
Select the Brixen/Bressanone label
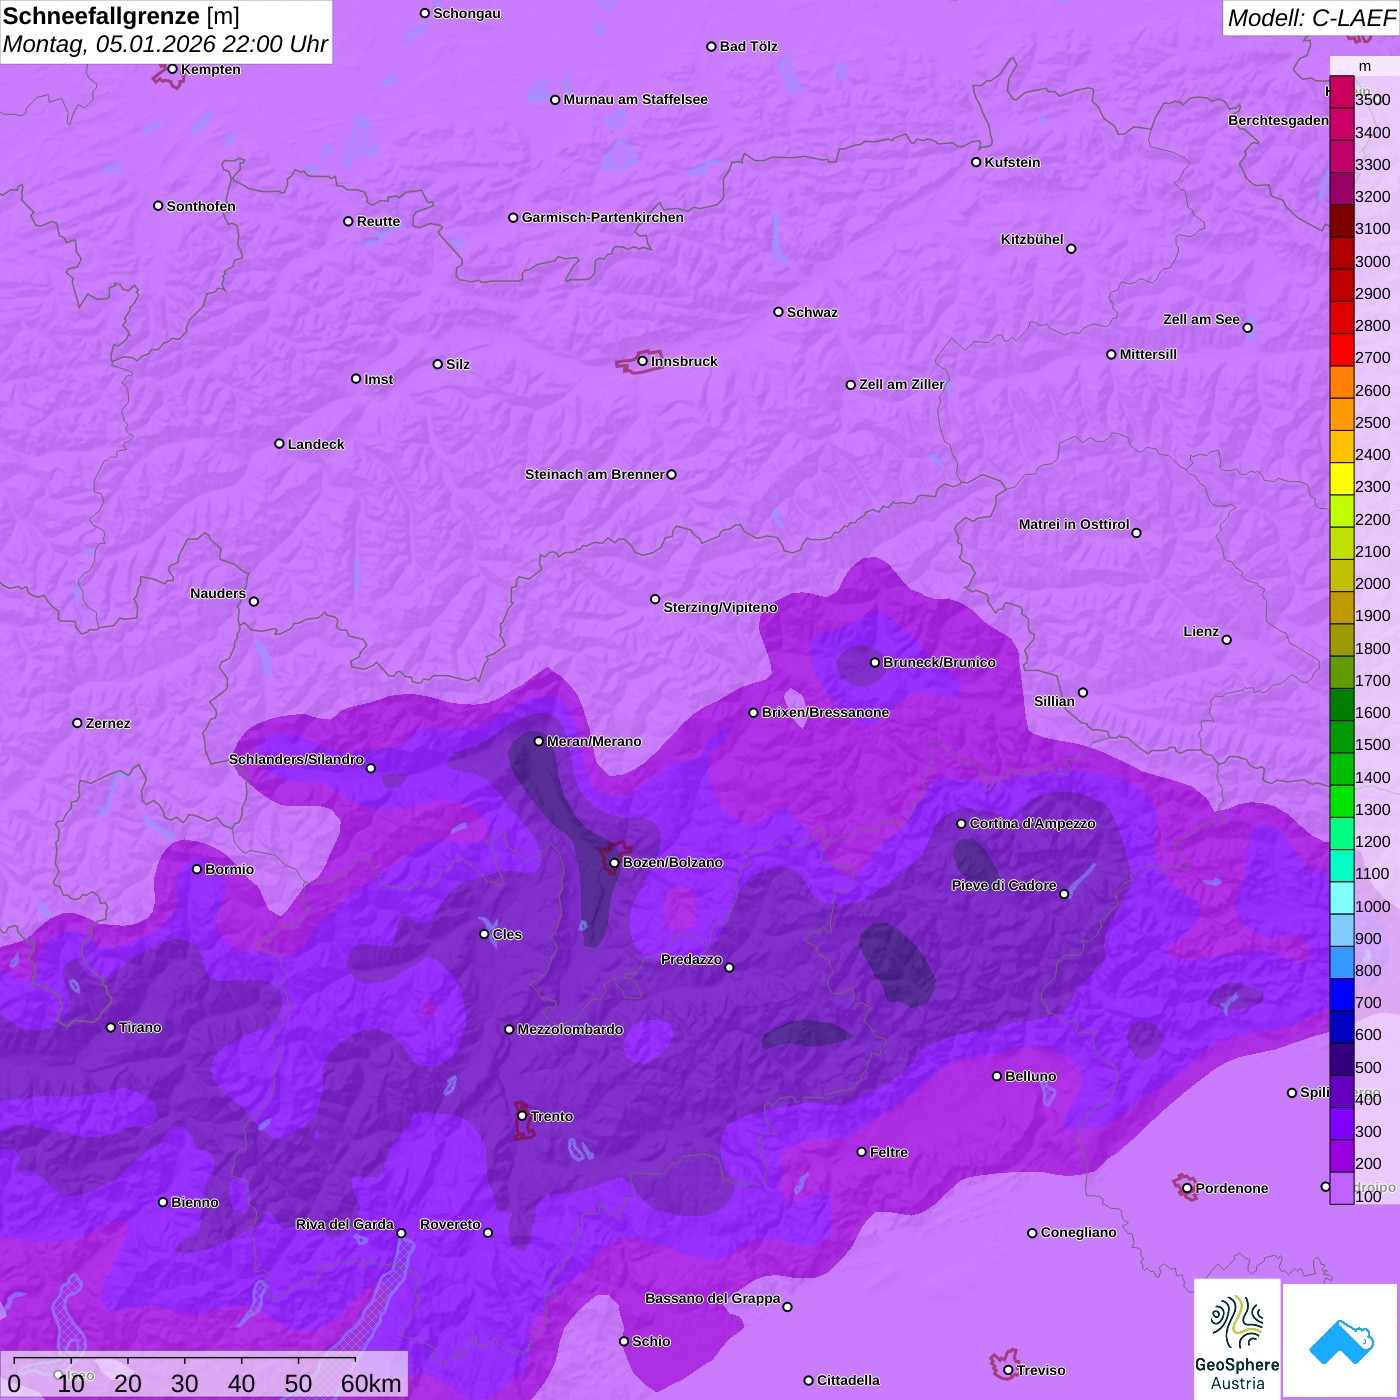click(x=825, y=712)
